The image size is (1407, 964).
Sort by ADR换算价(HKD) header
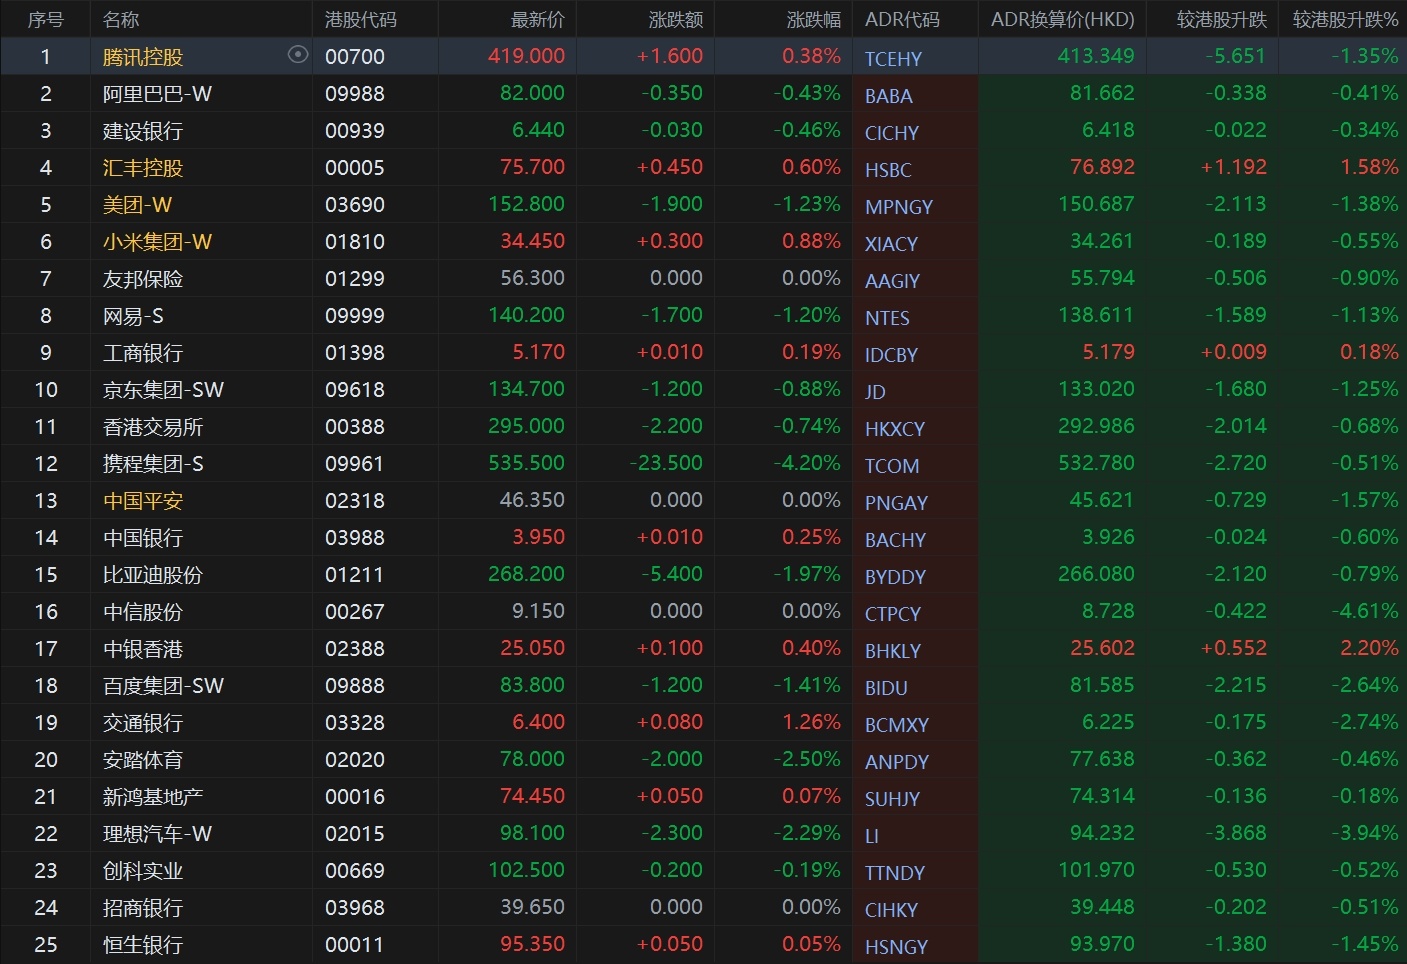pos(1063,19)
